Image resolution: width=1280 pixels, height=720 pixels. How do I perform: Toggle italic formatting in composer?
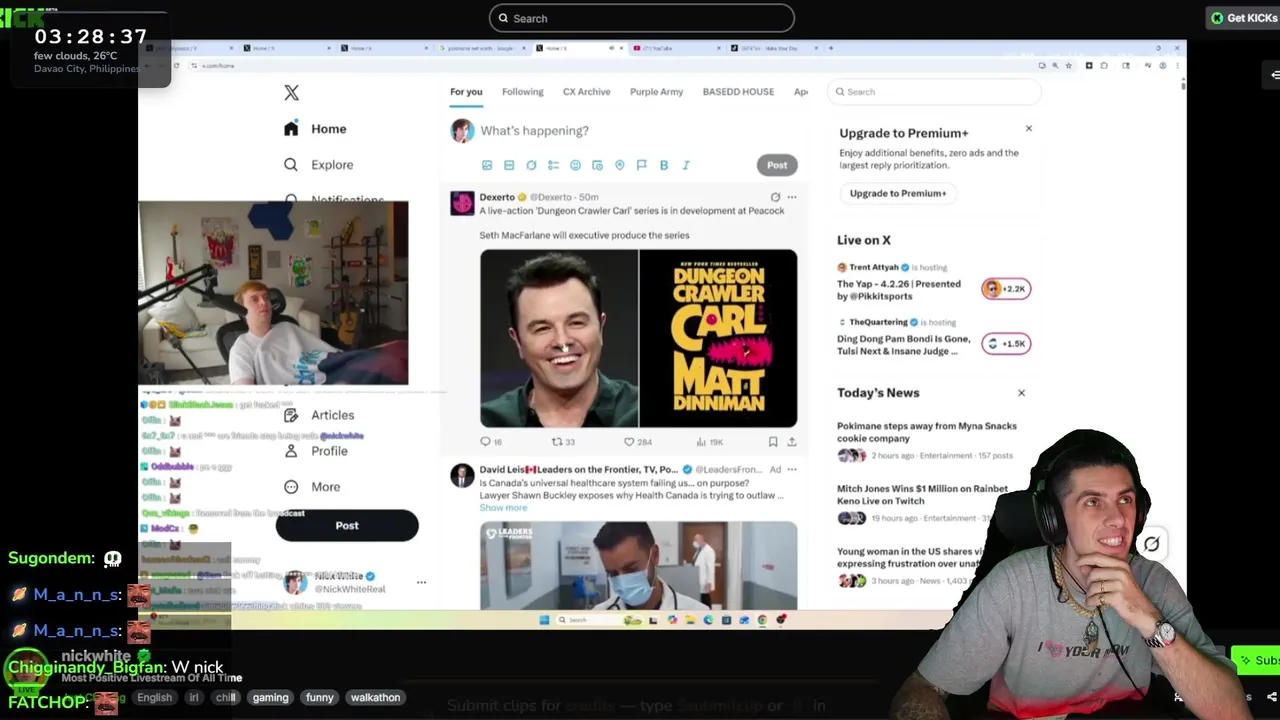685,165
